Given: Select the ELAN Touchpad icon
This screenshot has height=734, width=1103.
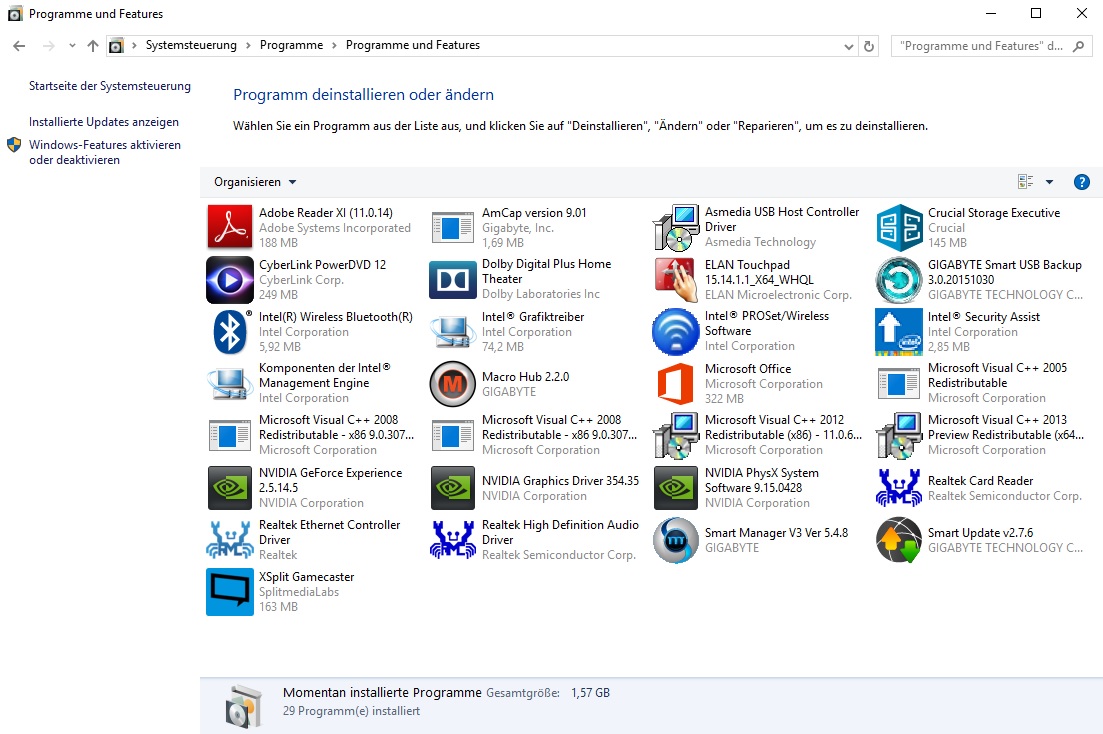Looking at the screenshot, I should [x=676, y=279].
